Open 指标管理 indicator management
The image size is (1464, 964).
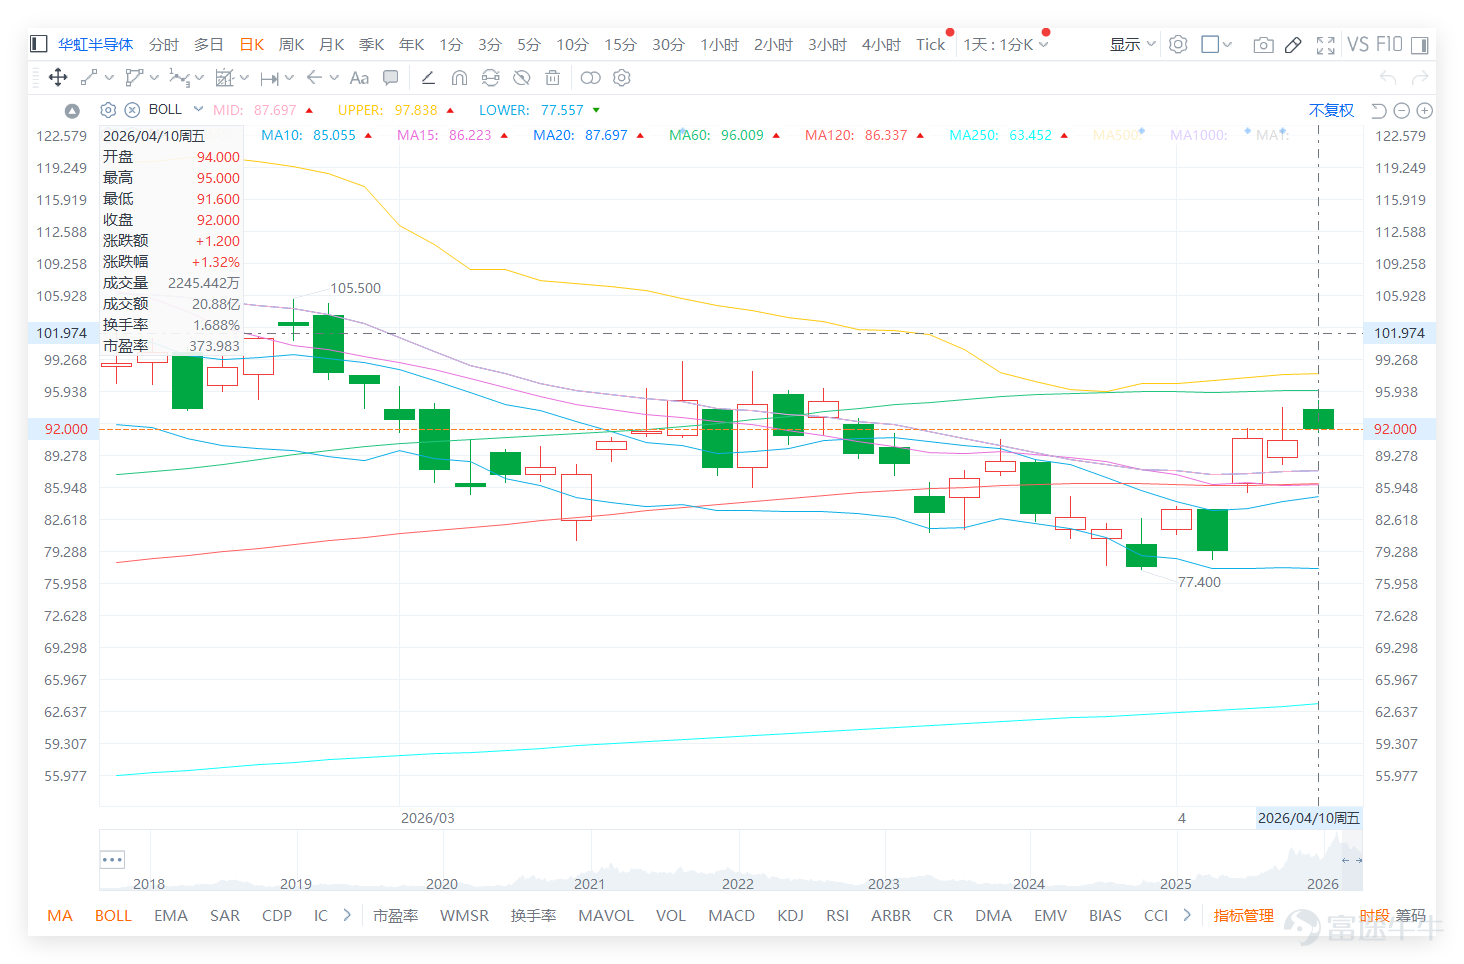click(x=1243, y=915)
